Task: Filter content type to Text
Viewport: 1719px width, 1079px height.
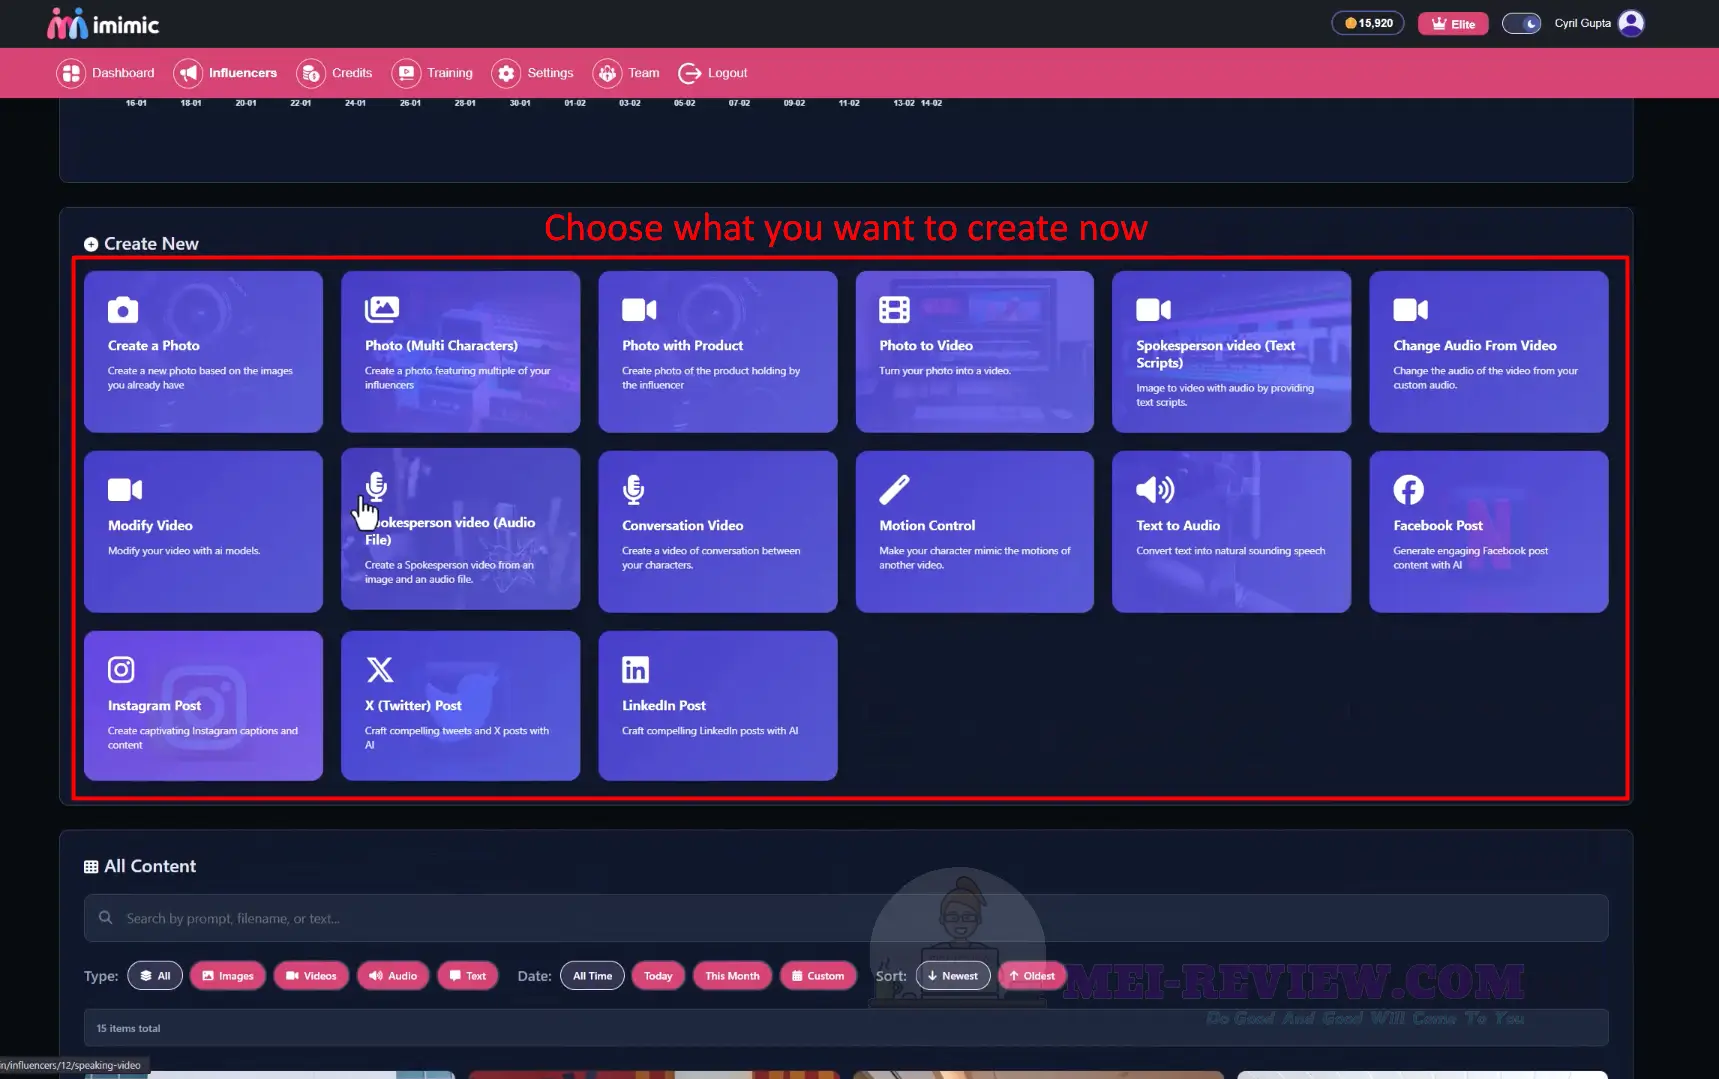Action: click(468, 976)
